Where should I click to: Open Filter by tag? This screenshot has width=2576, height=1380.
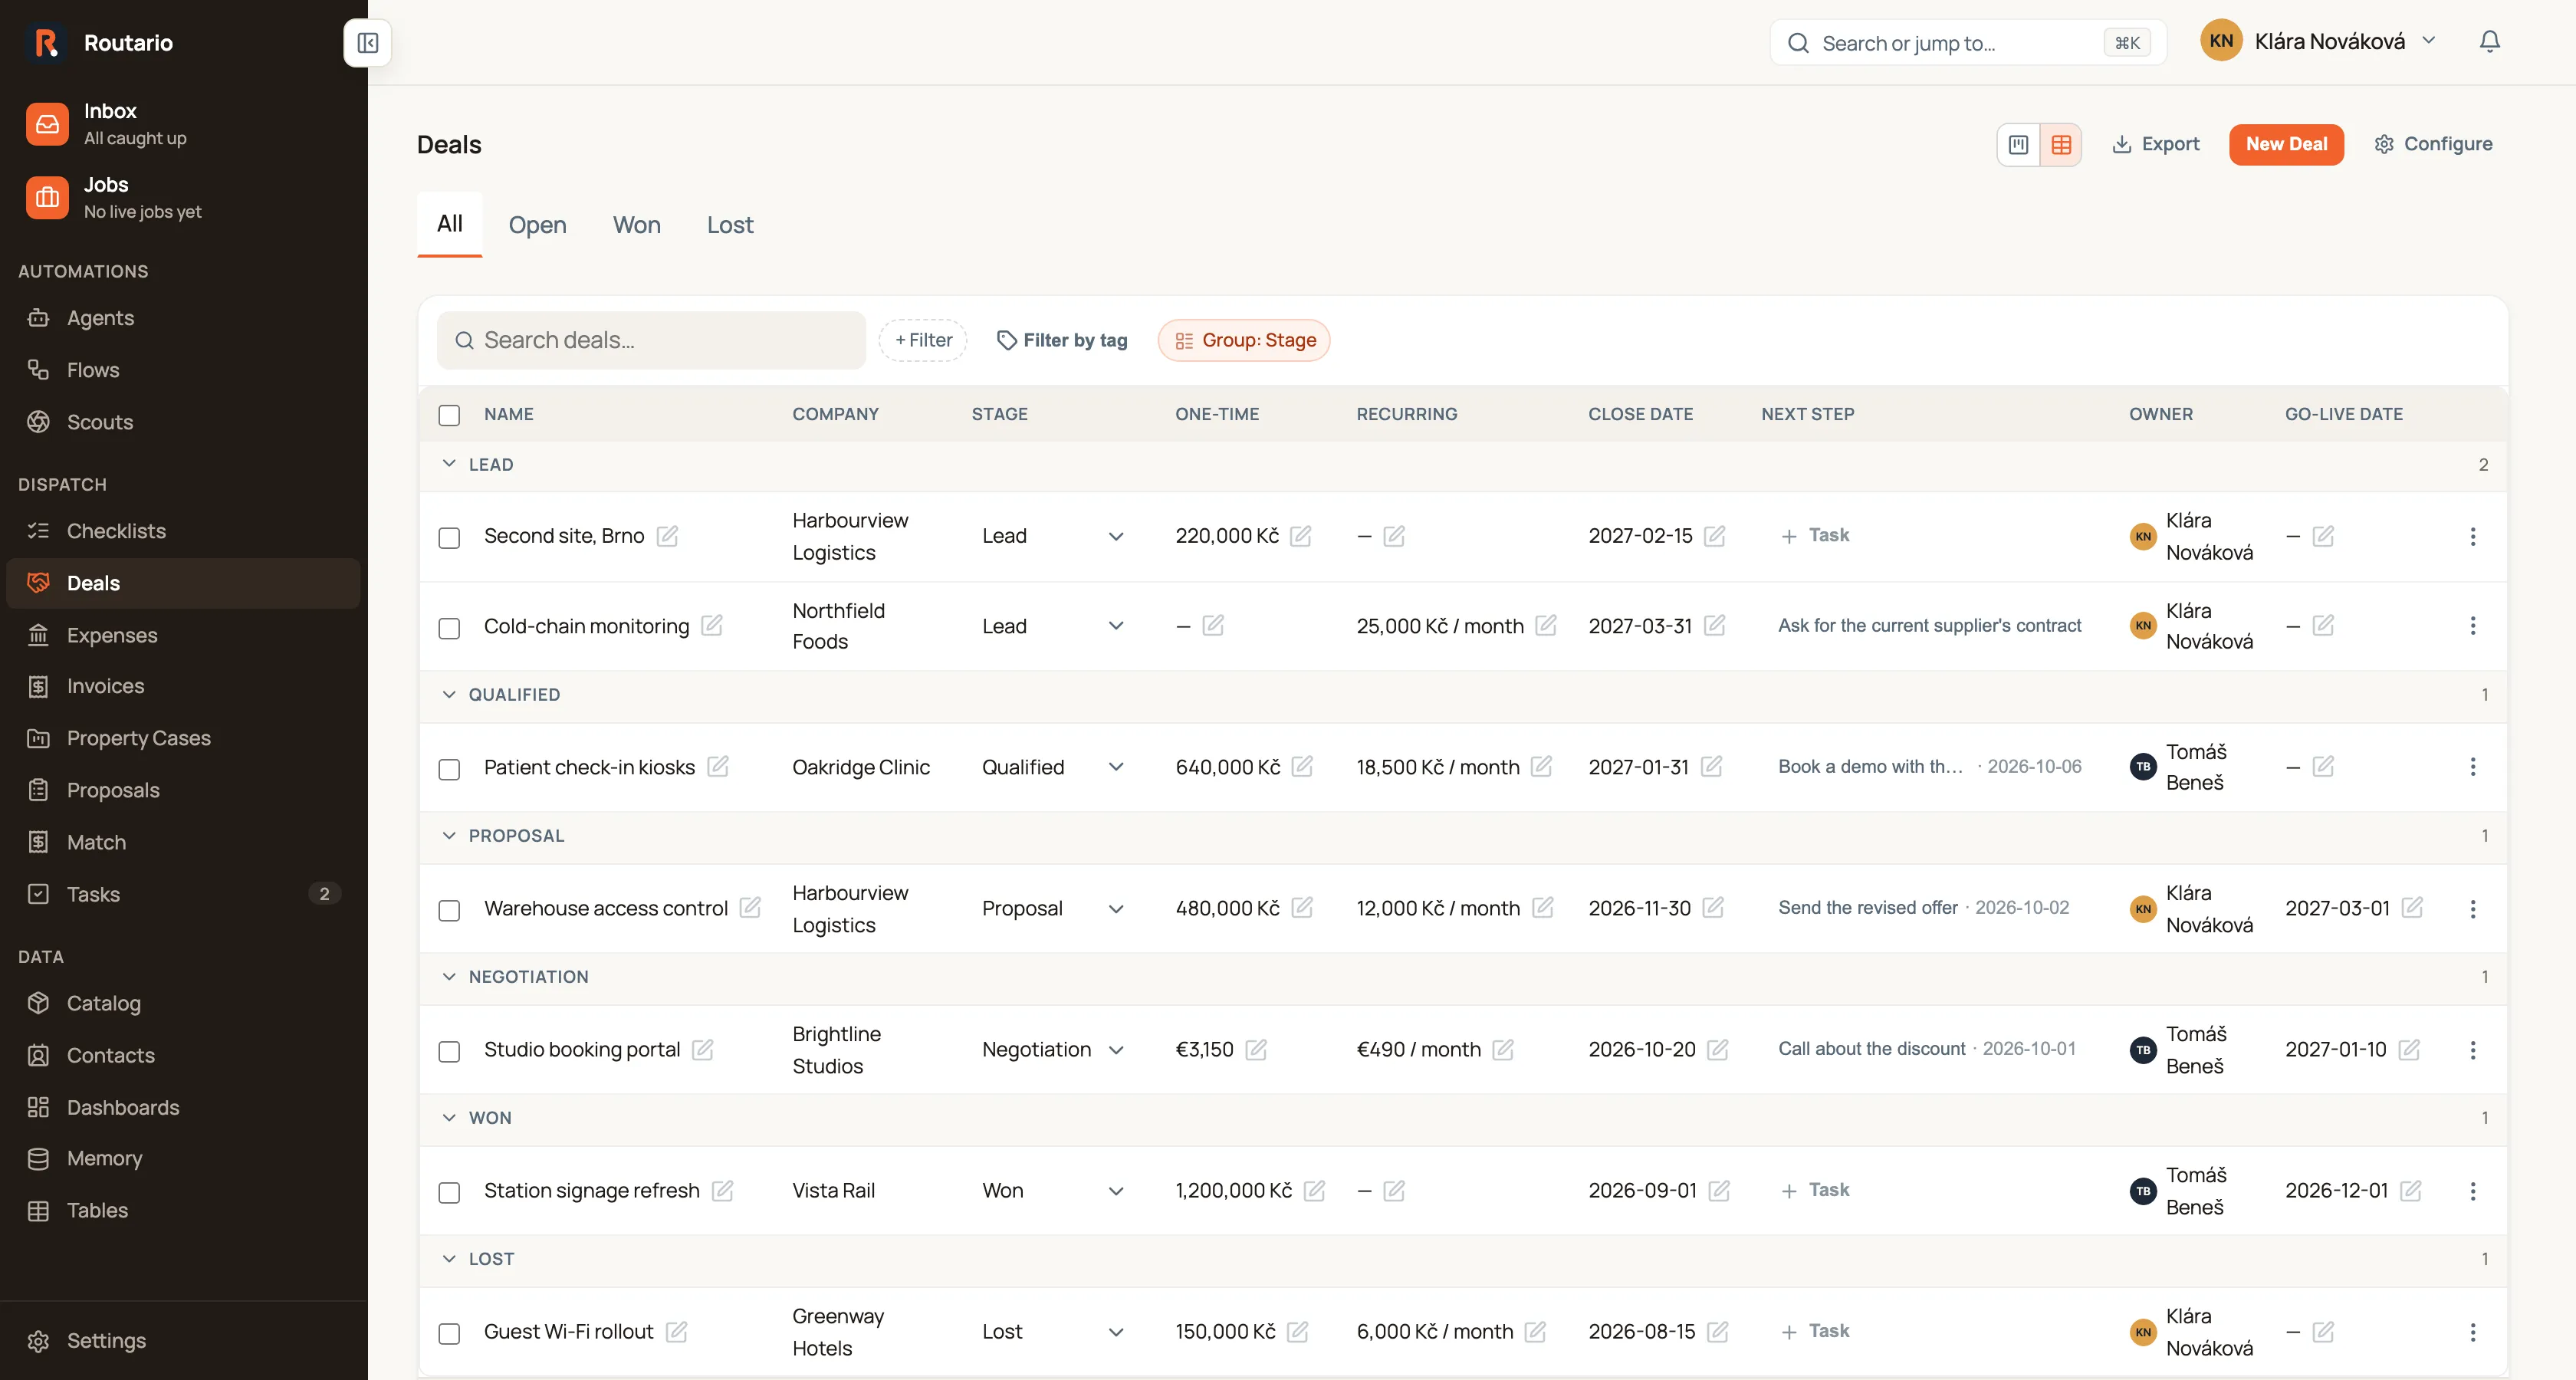[x=1062, y=340]
